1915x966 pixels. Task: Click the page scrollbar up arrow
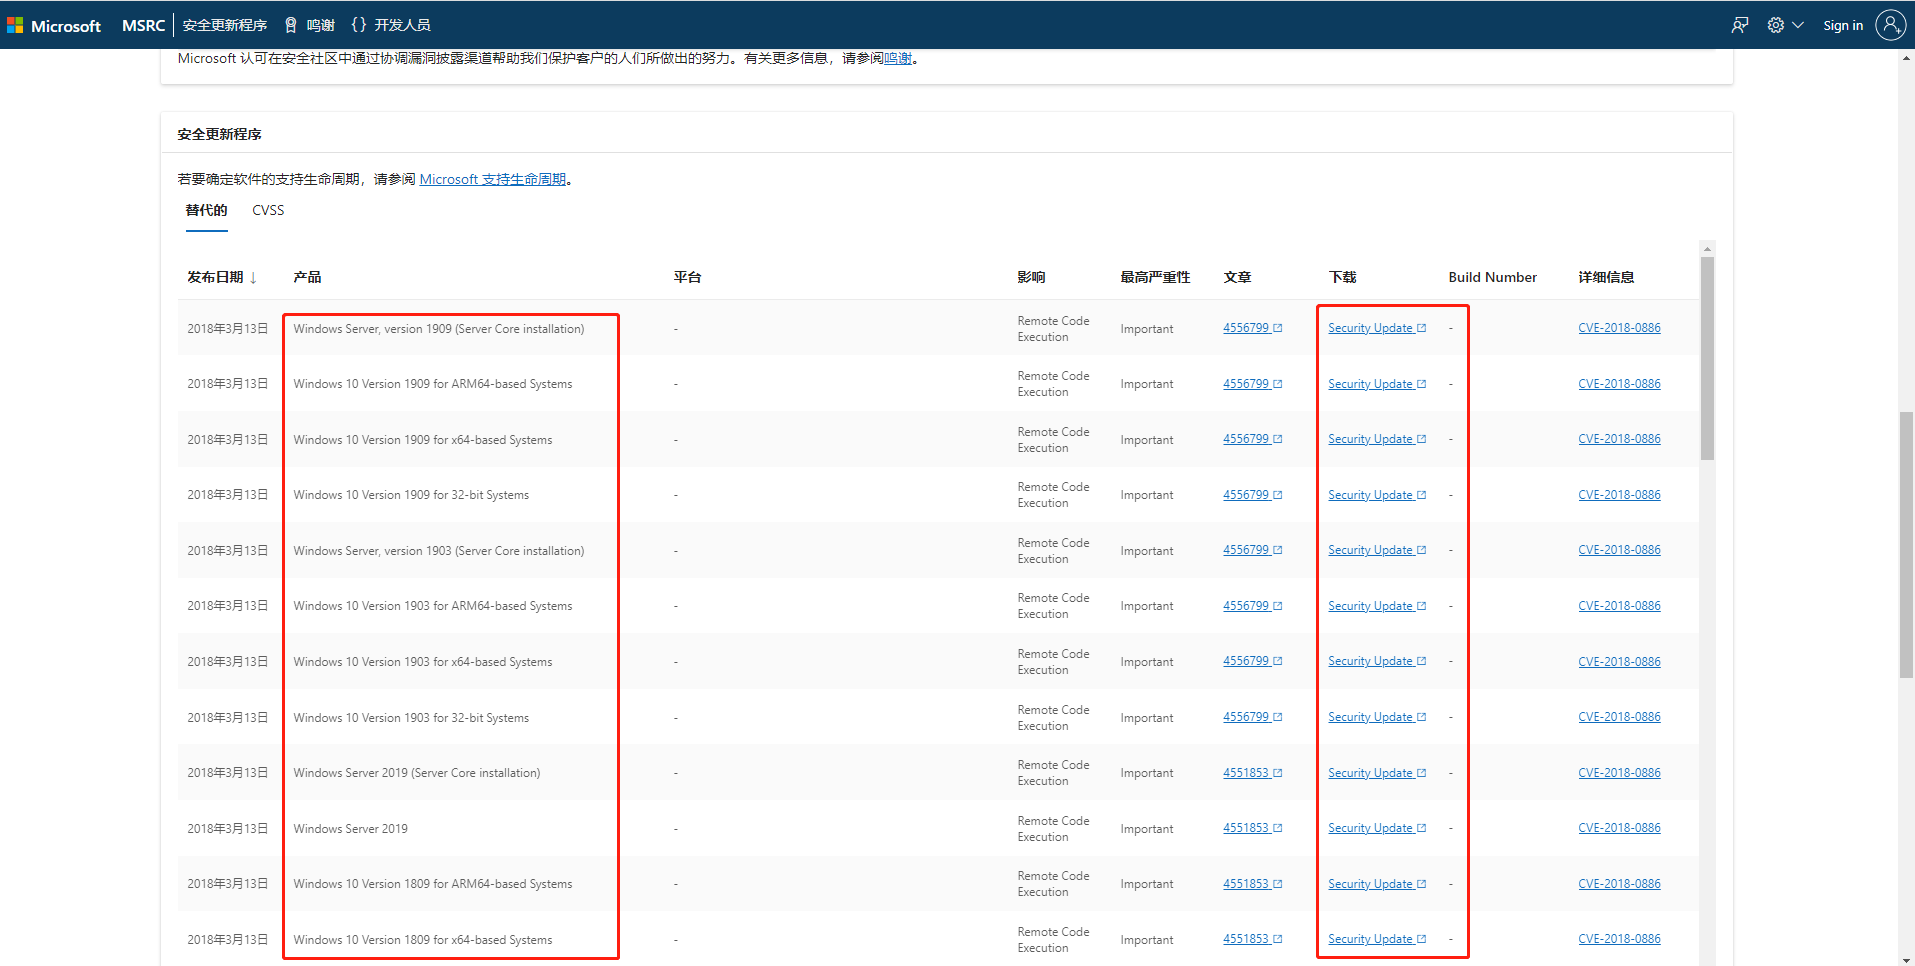coord(1907,58)
